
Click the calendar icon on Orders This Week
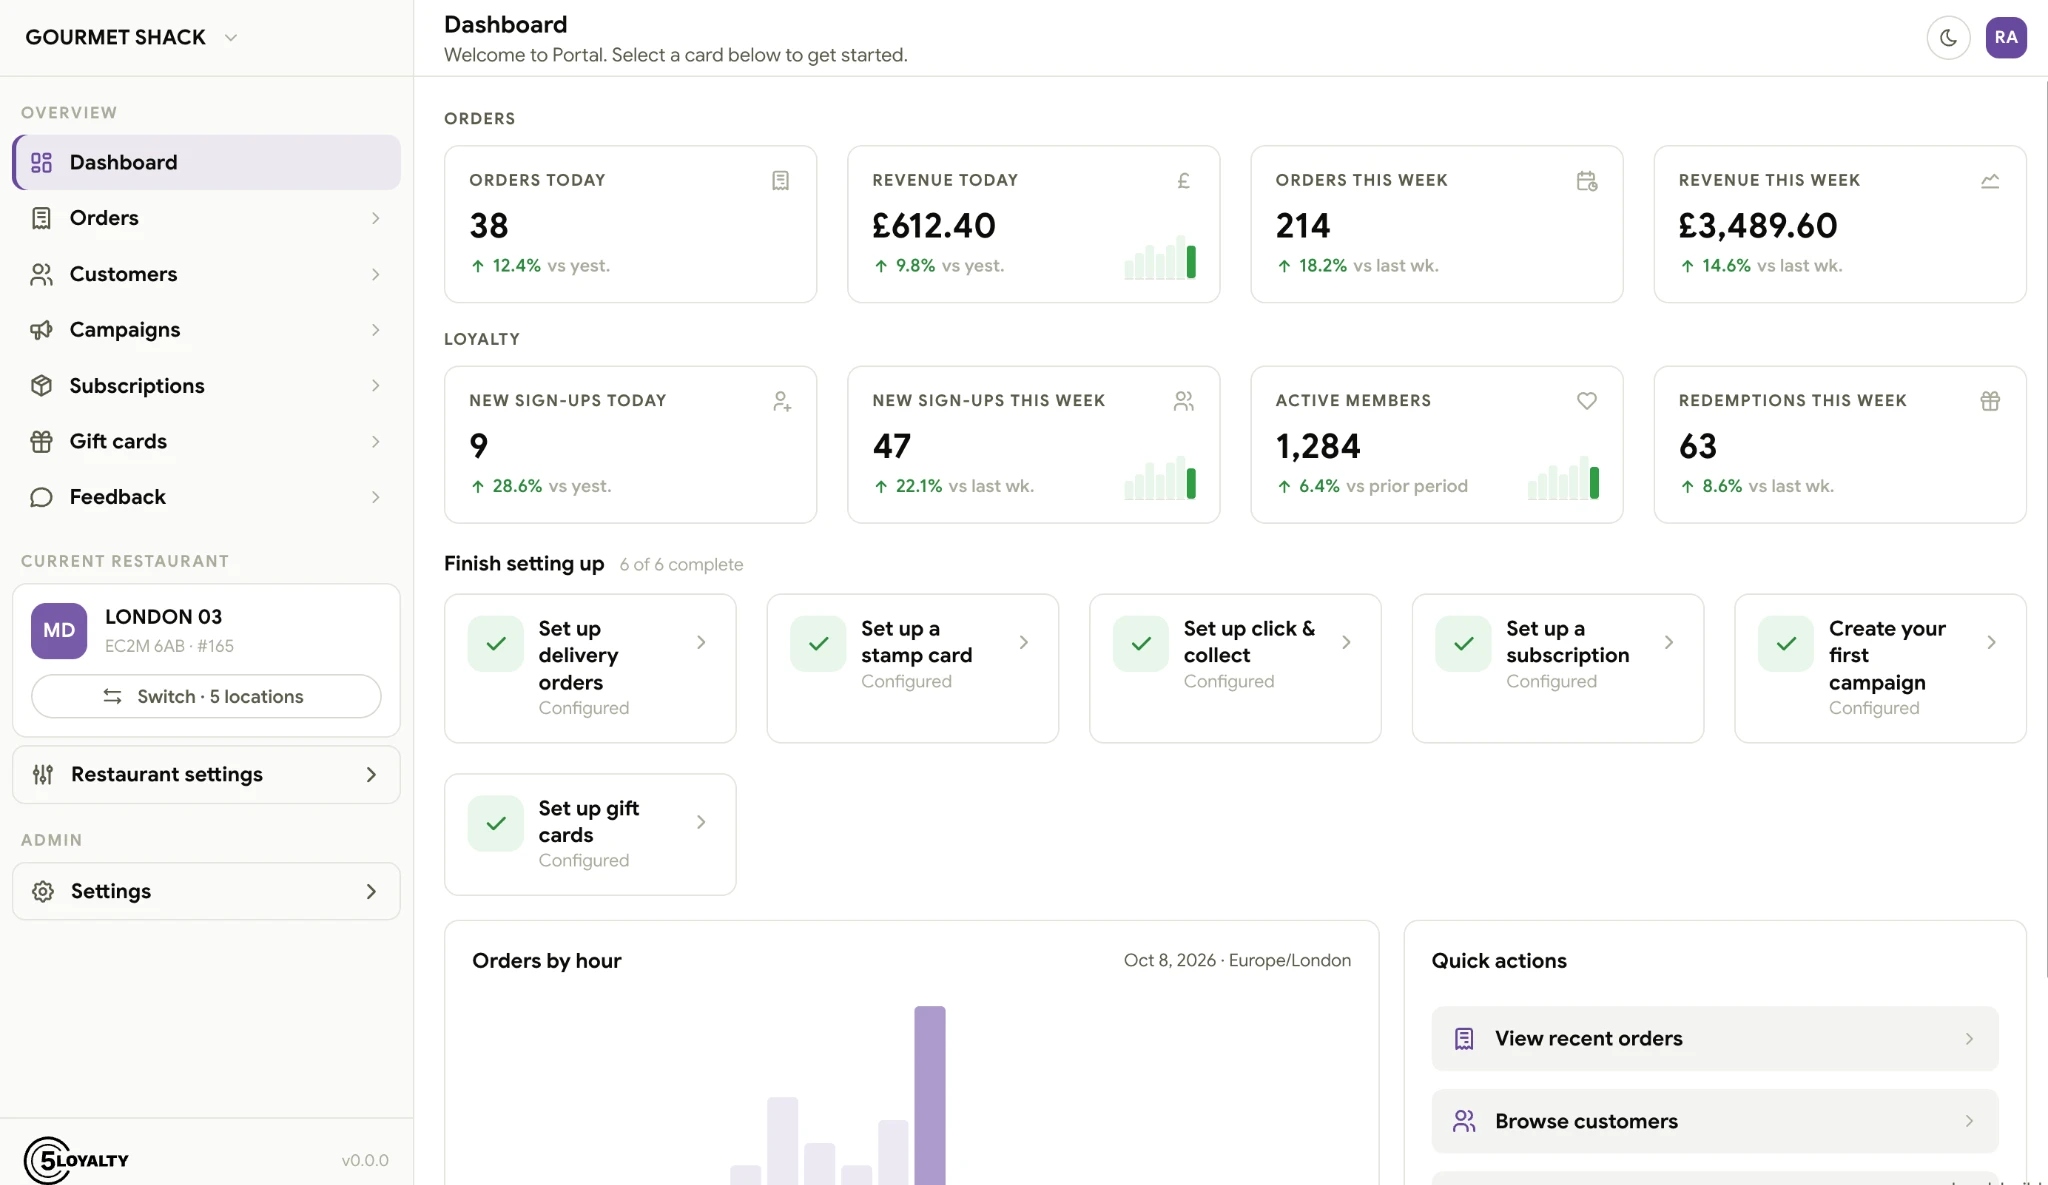click(x=1587, y=180)
